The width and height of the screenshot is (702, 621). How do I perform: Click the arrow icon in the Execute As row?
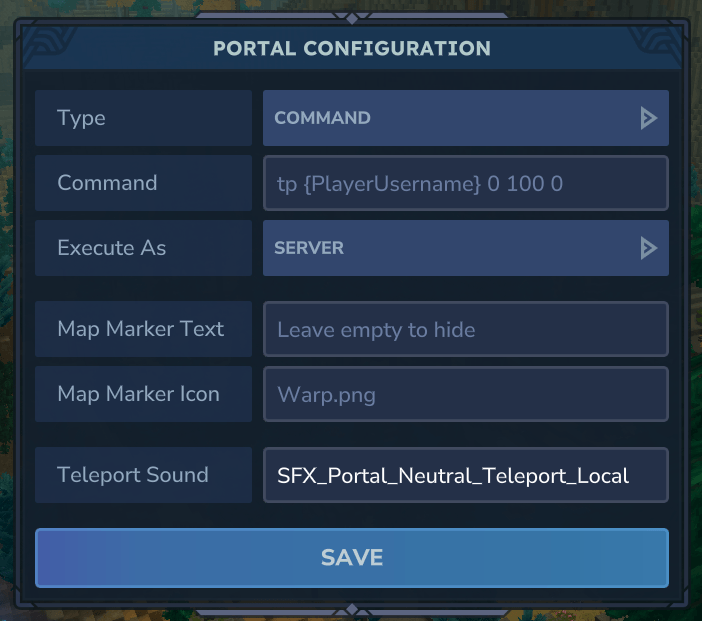[x=648, y=248]
